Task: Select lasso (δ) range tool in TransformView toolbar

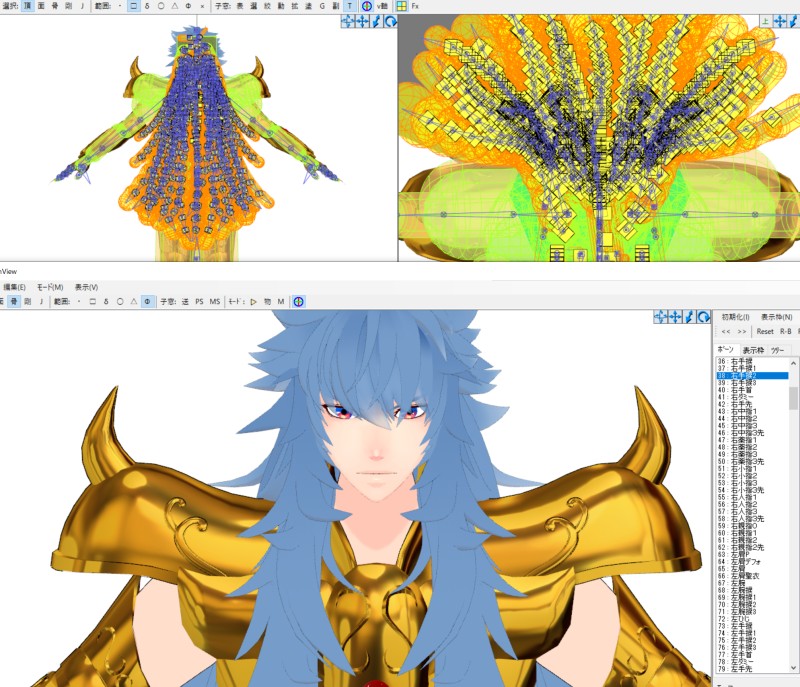Action: coord(106,301)
